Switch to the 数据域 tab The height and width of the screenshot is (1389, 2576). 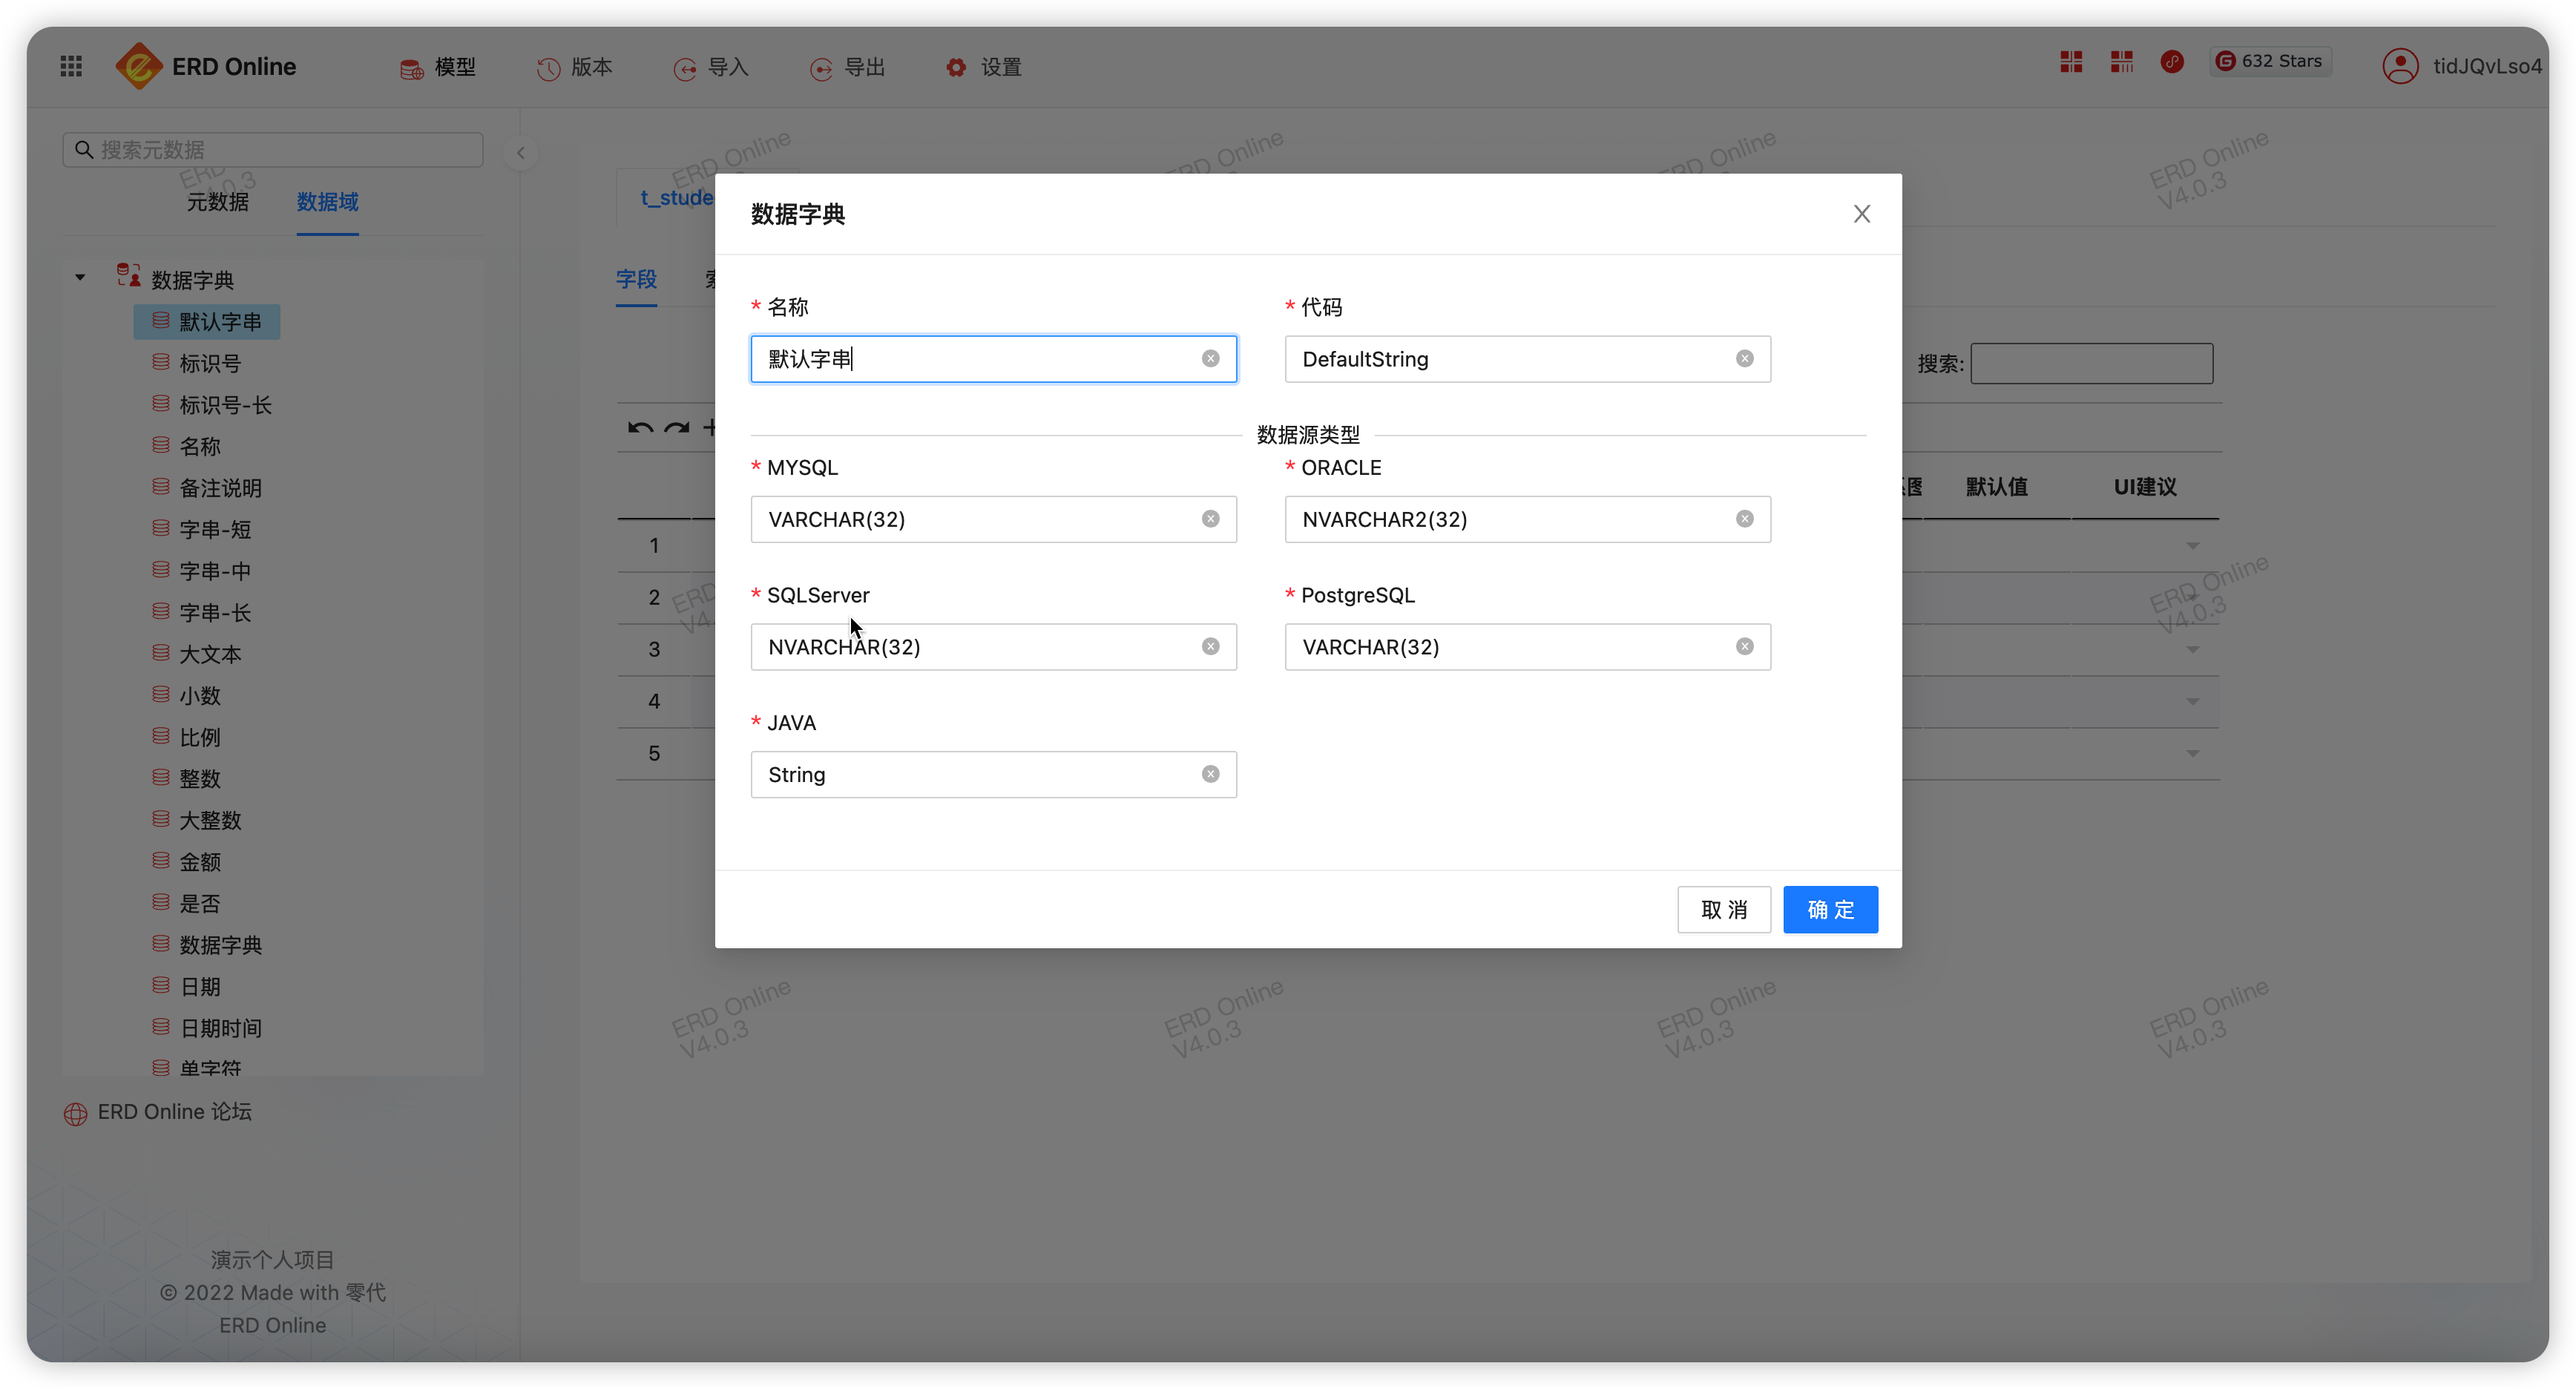(327, 202)
